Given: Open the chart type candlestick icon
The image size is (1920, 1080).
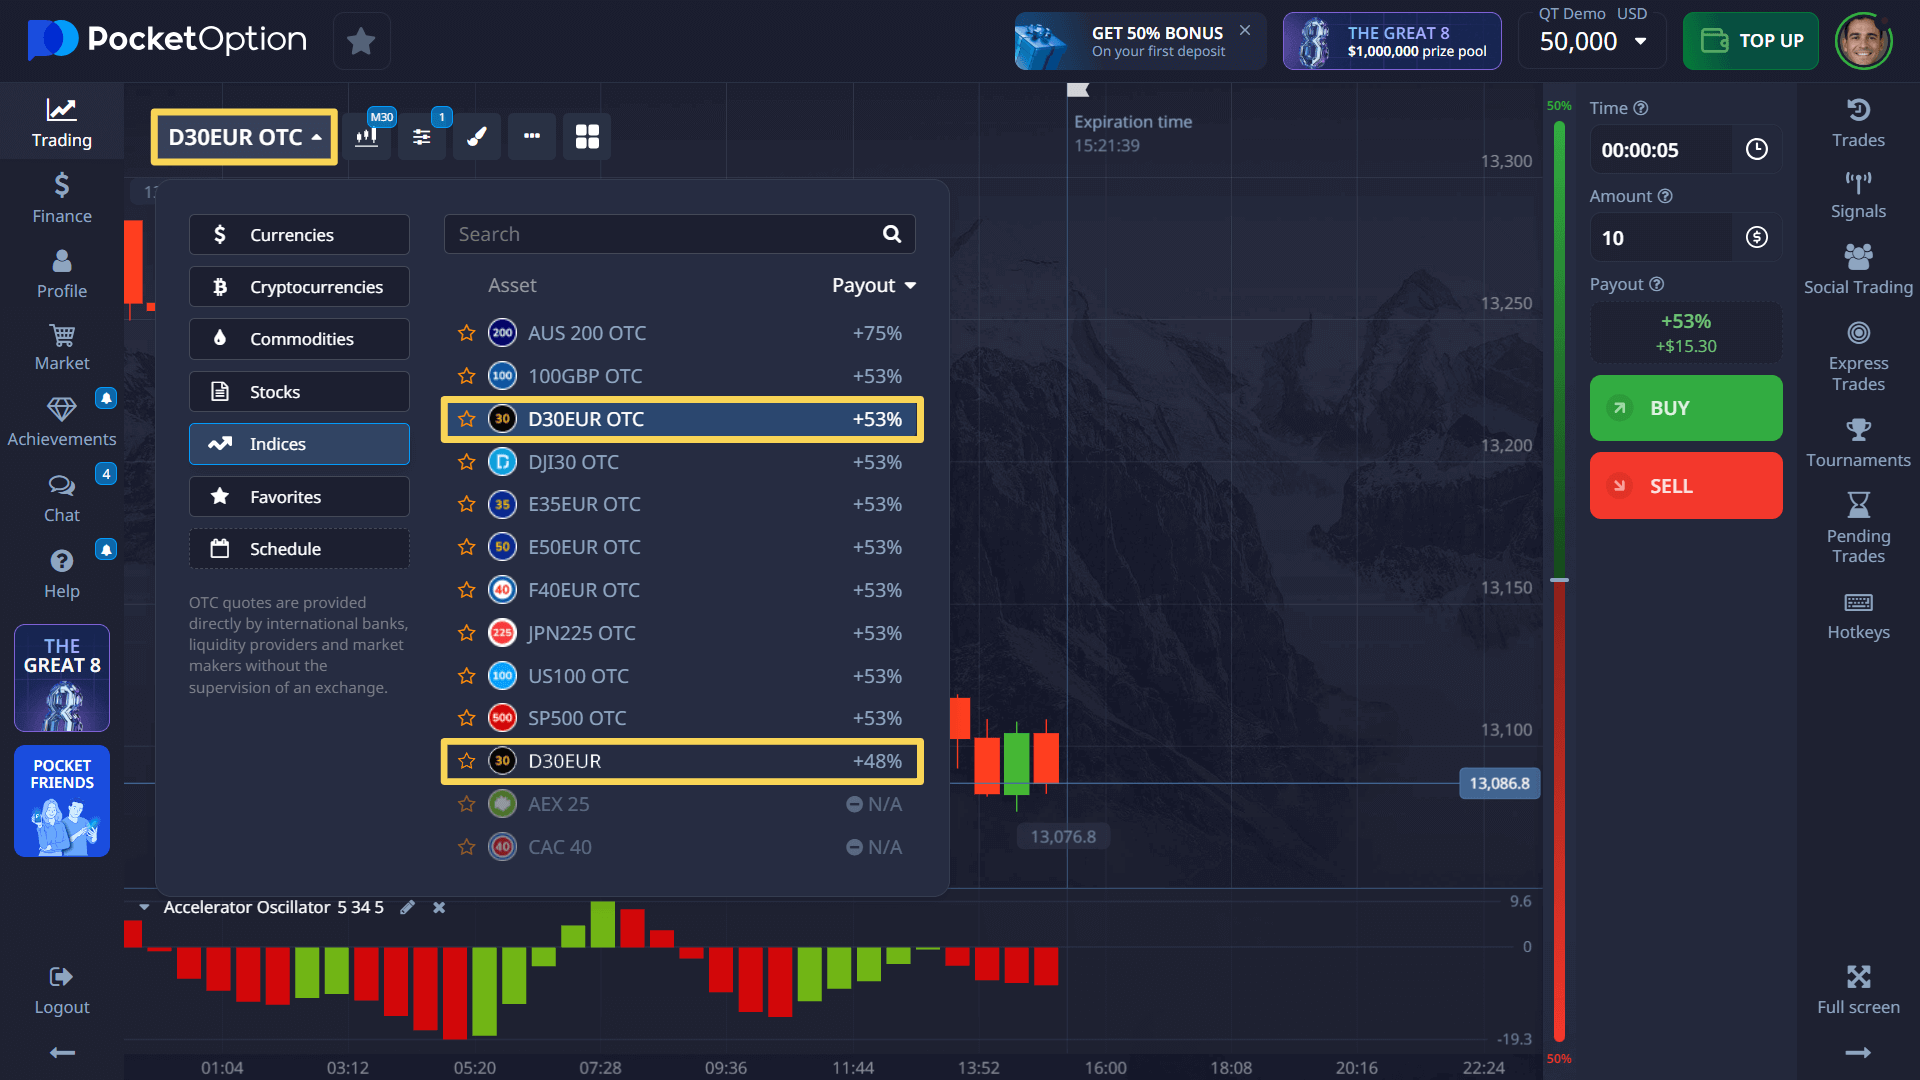Looking at the screenshot, I should pyautogui.click(x=367, y=137).
